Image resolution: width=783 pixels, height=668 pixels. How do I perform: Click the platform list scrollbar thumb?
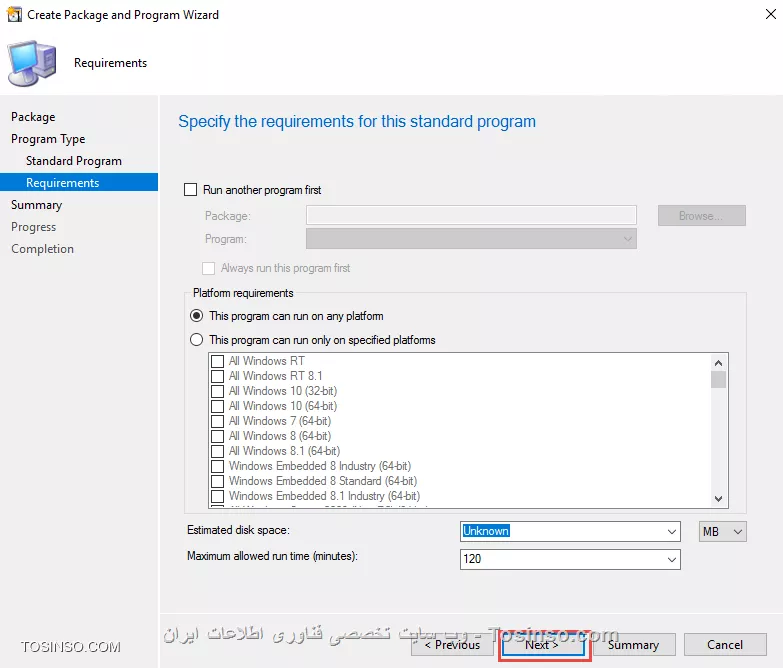[x=719, y=379]
